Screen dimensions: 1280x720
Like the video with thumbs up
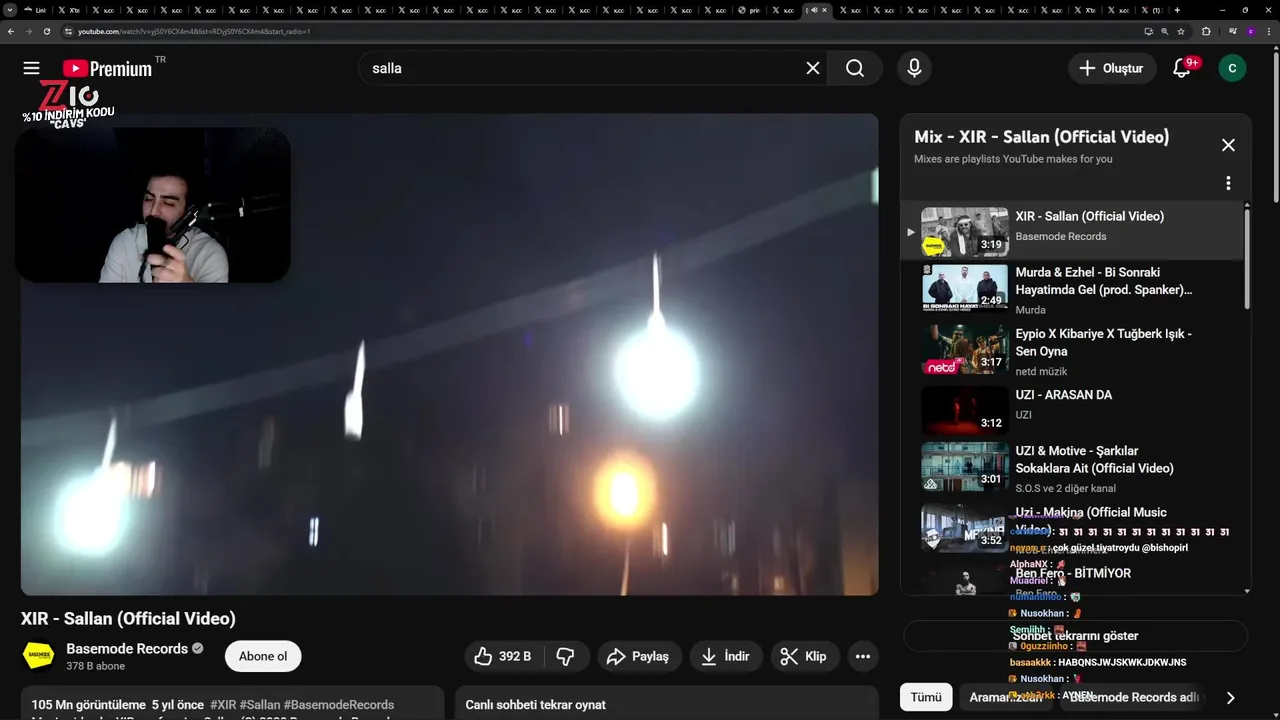click(x=504, y=656)
